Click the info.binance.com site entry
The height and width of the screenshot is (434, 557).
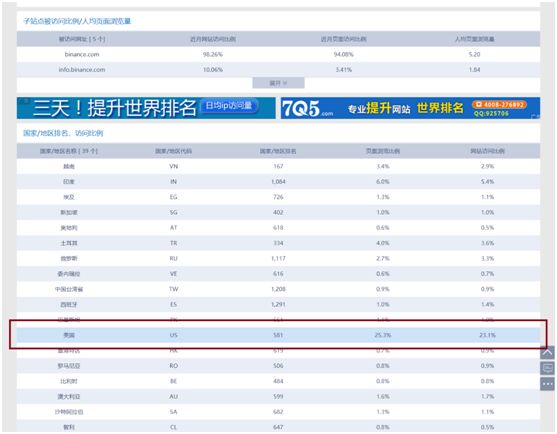pyautogui.click(x=82, y=70)
